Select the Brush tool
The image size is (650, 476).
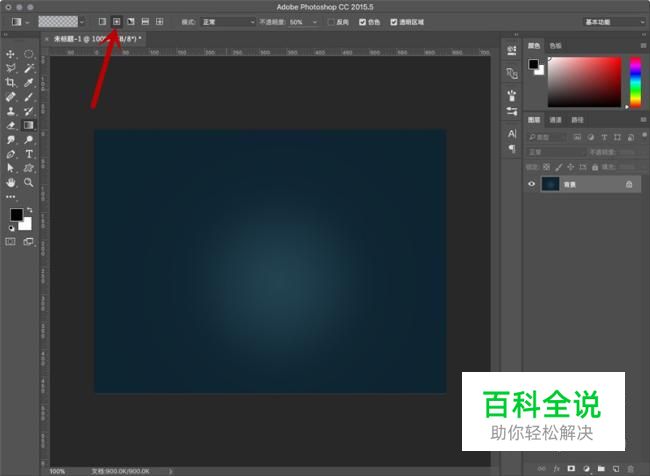tap(29, 97)
